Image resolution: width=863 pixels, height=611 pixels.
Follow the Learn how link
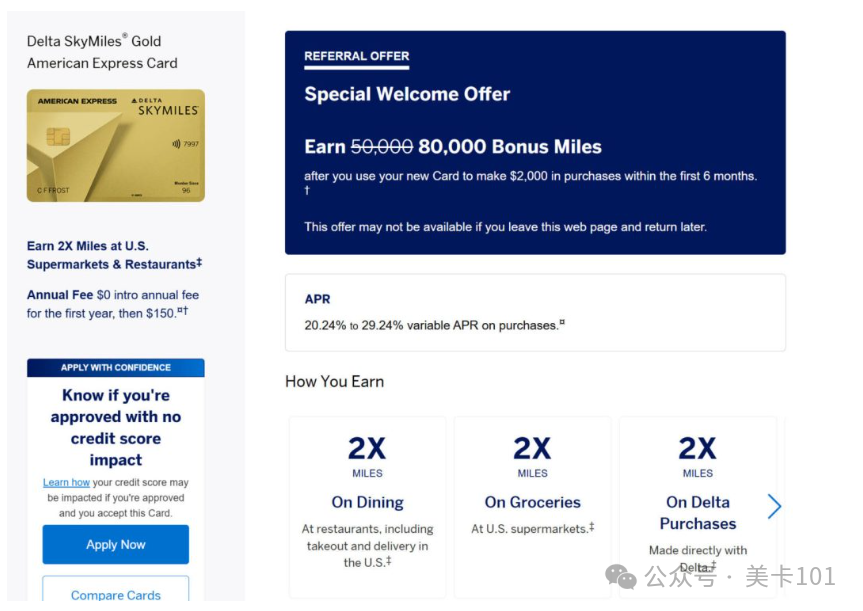[x=66, y=482]
